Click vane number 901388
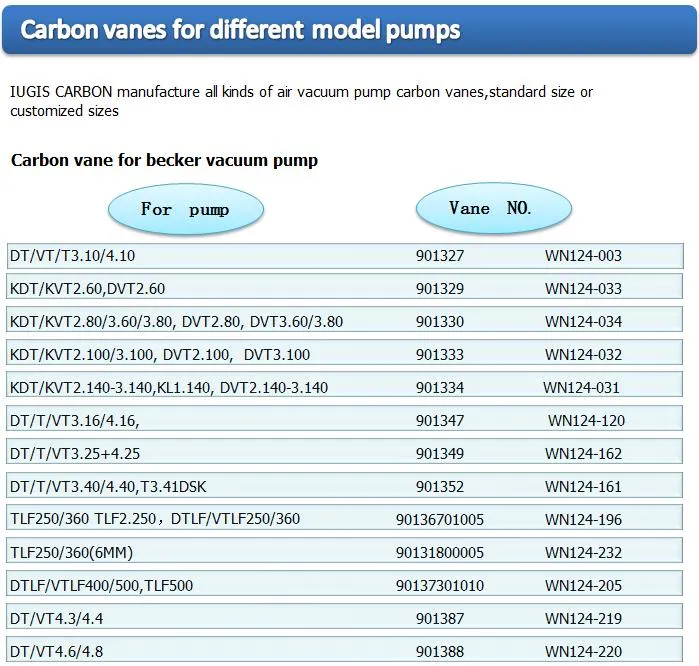The width and height of the screenshot is (699, 666). point(440,652)
